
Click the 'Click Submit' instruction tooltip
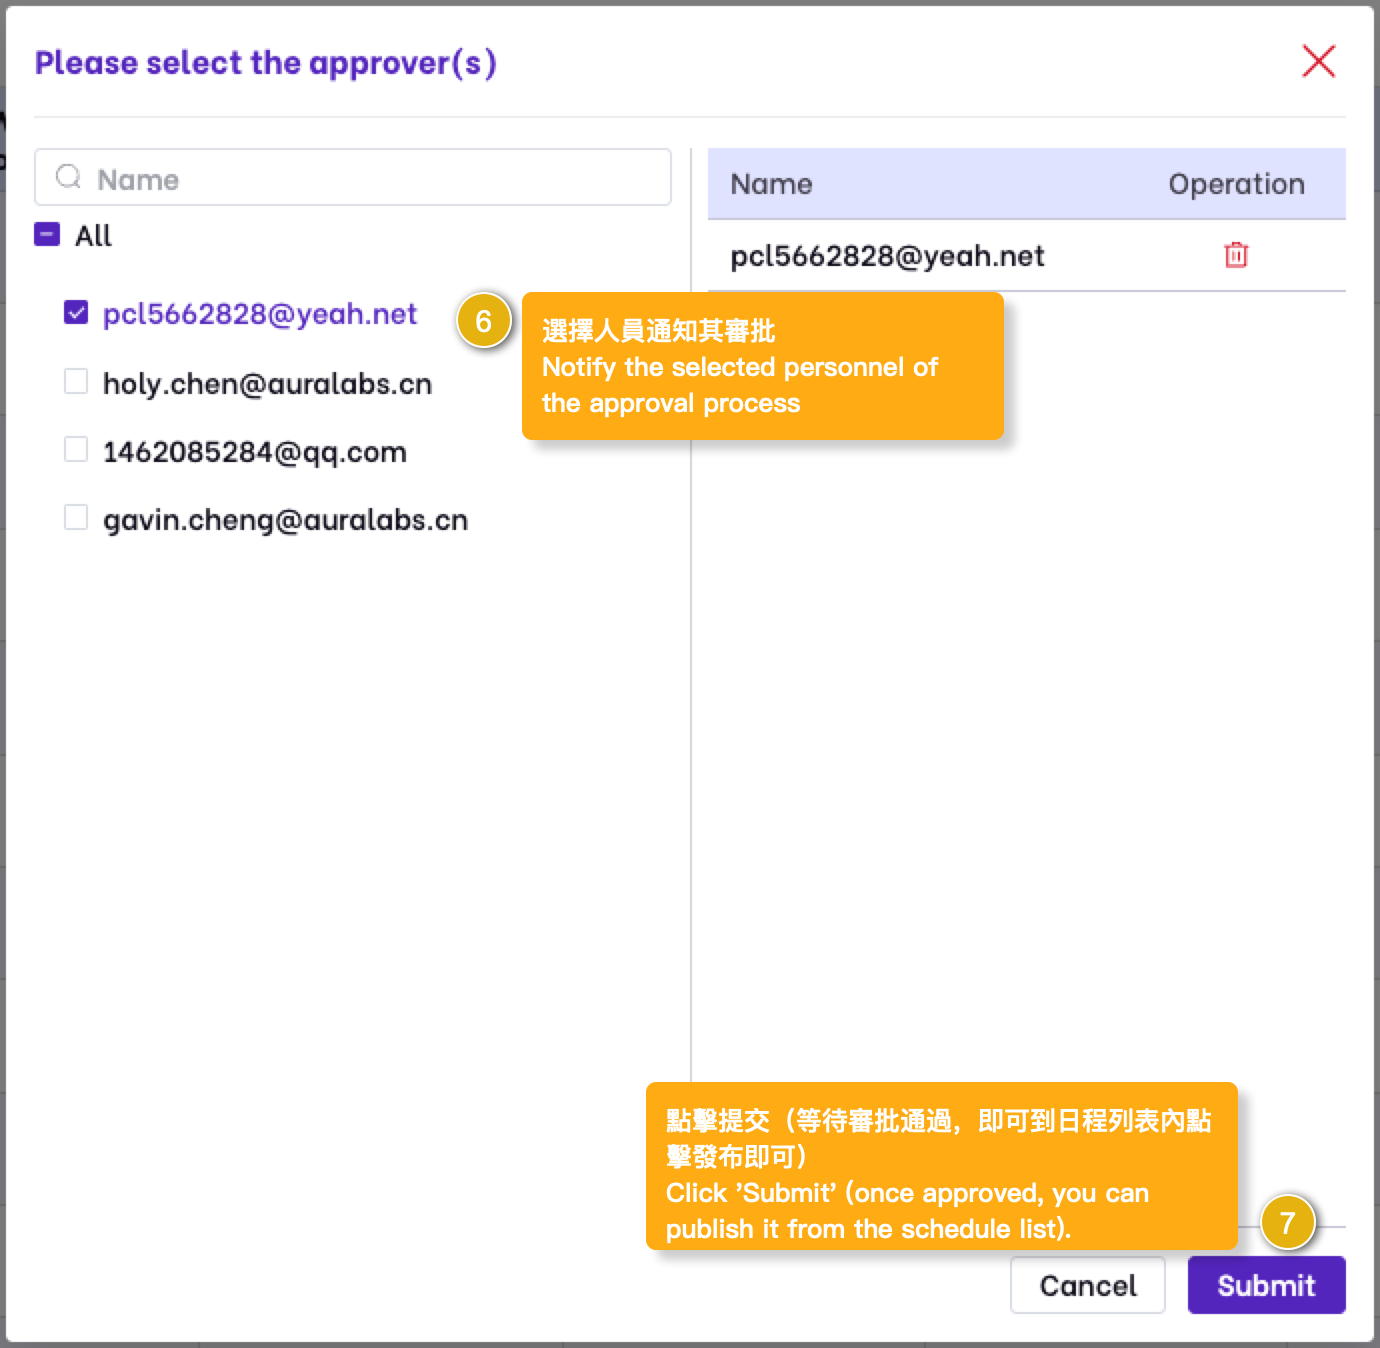click(x=940, y=1166)
